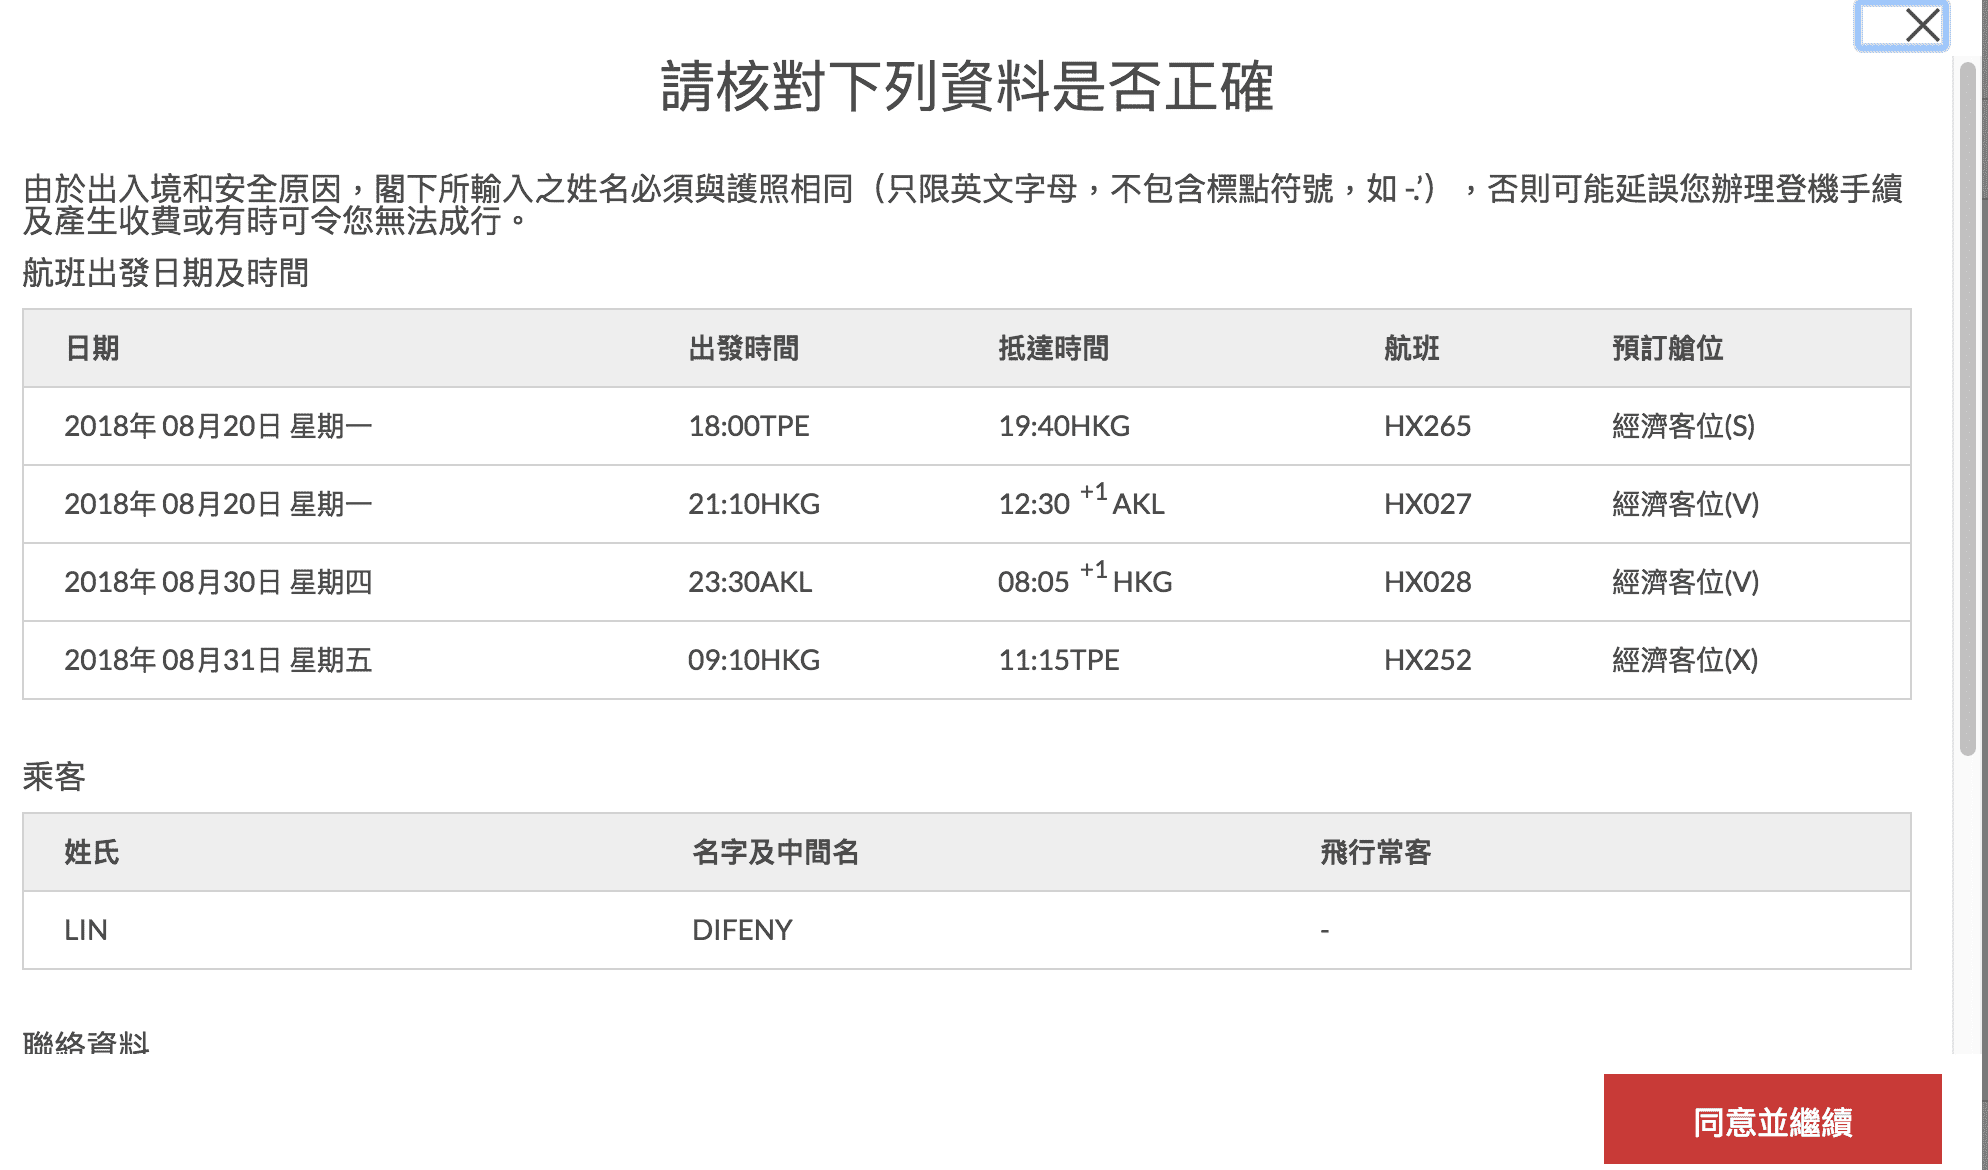This screenshot has height=1170, width=1988.
Task: Click cabin class 經濟客位(V) for HX027
Action: pyautogui.click(x=1685, y=504)
